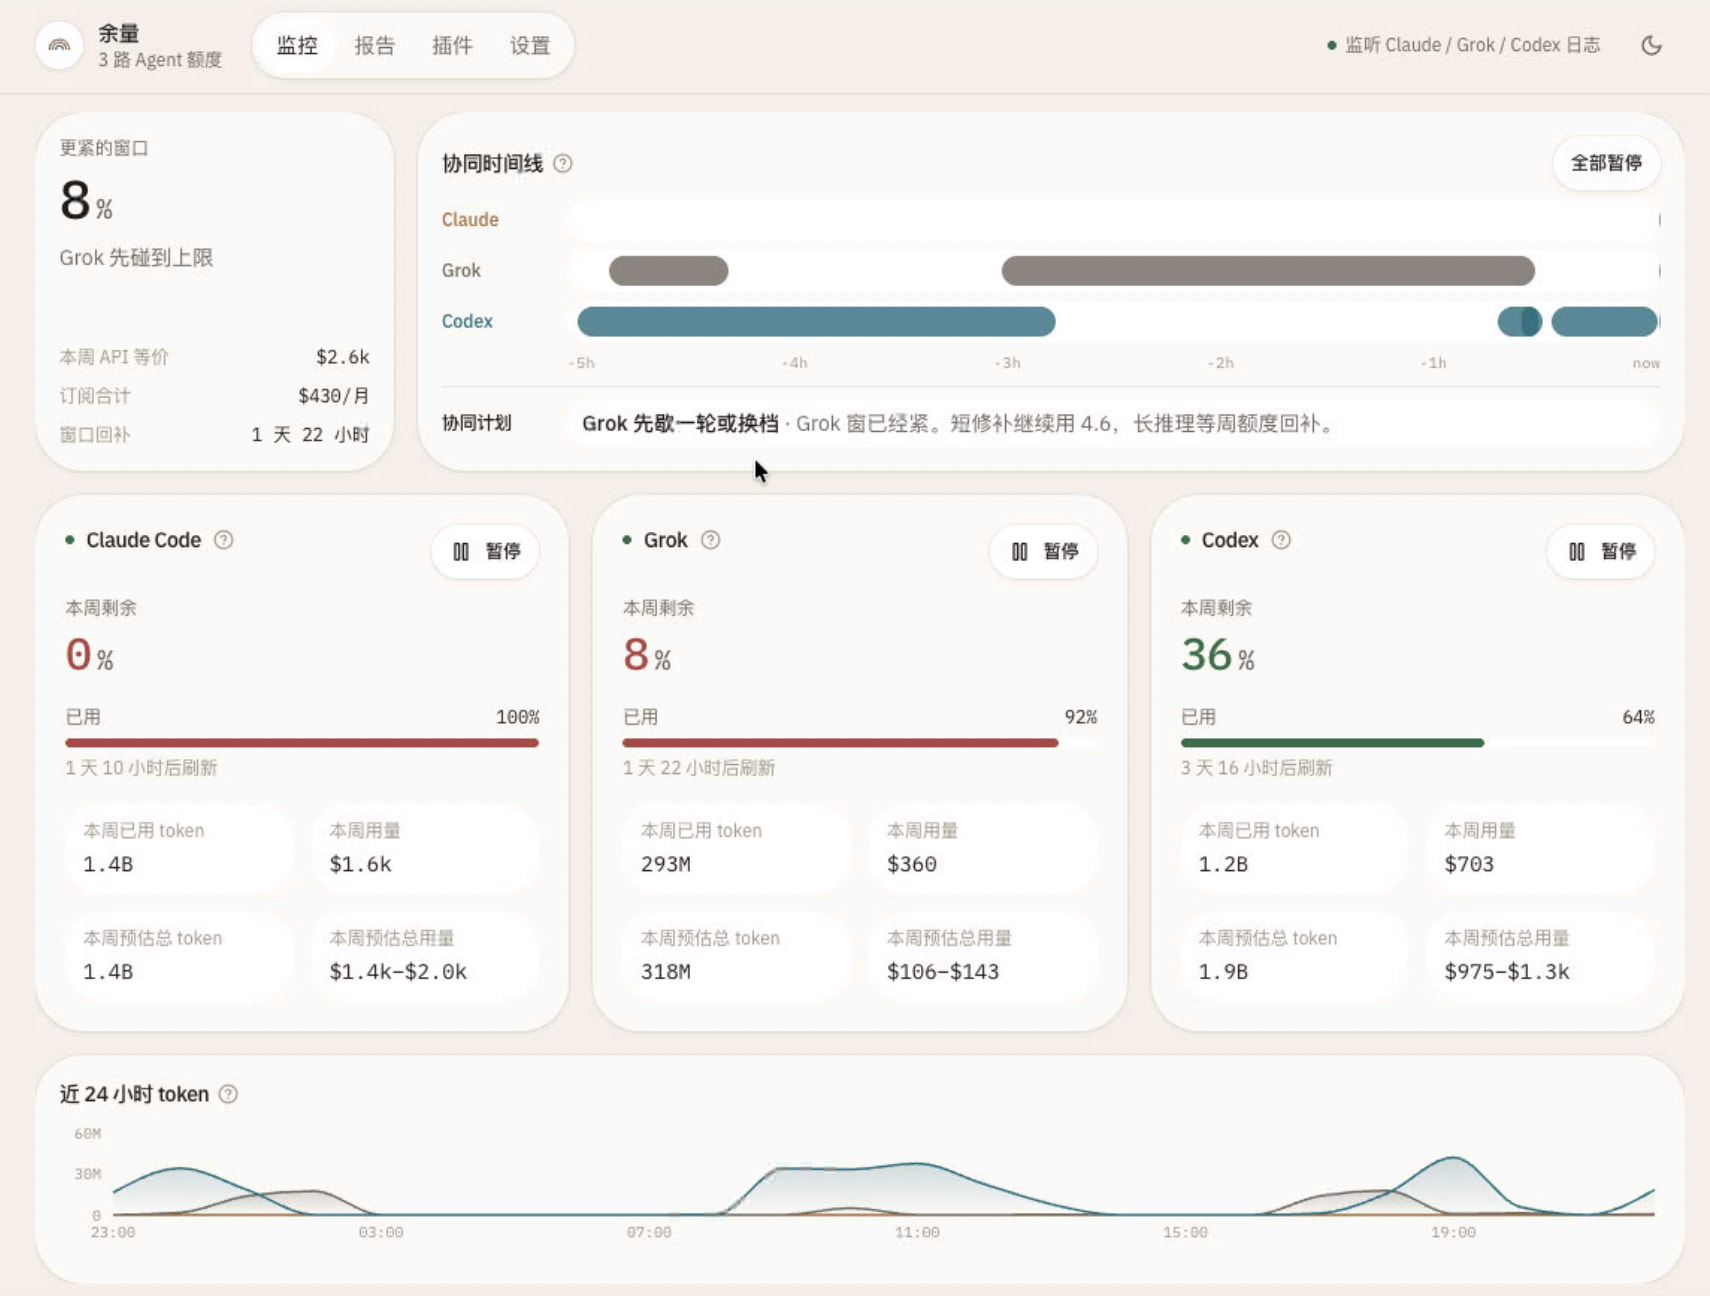
Task: Click the 11:00 chart axis label
Action: [917, 1232]
